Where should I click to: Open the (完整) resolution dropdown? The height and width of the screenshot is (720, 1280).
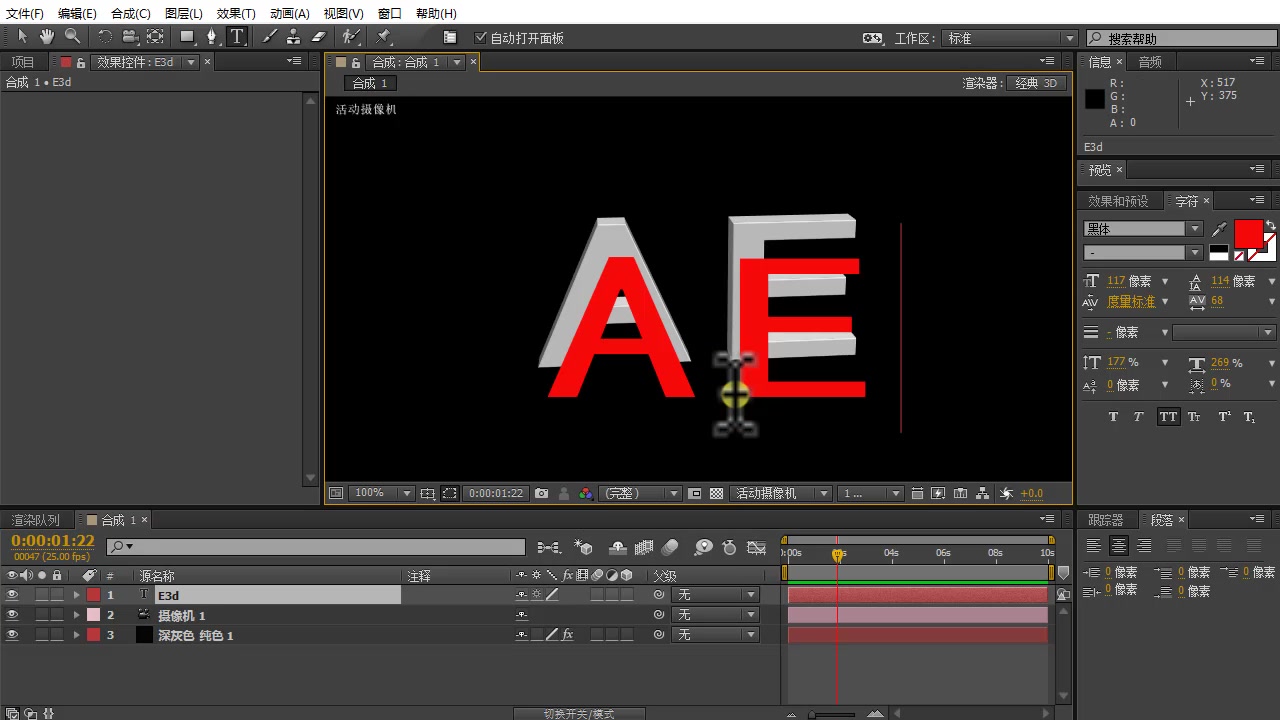[x=640, y=493]
